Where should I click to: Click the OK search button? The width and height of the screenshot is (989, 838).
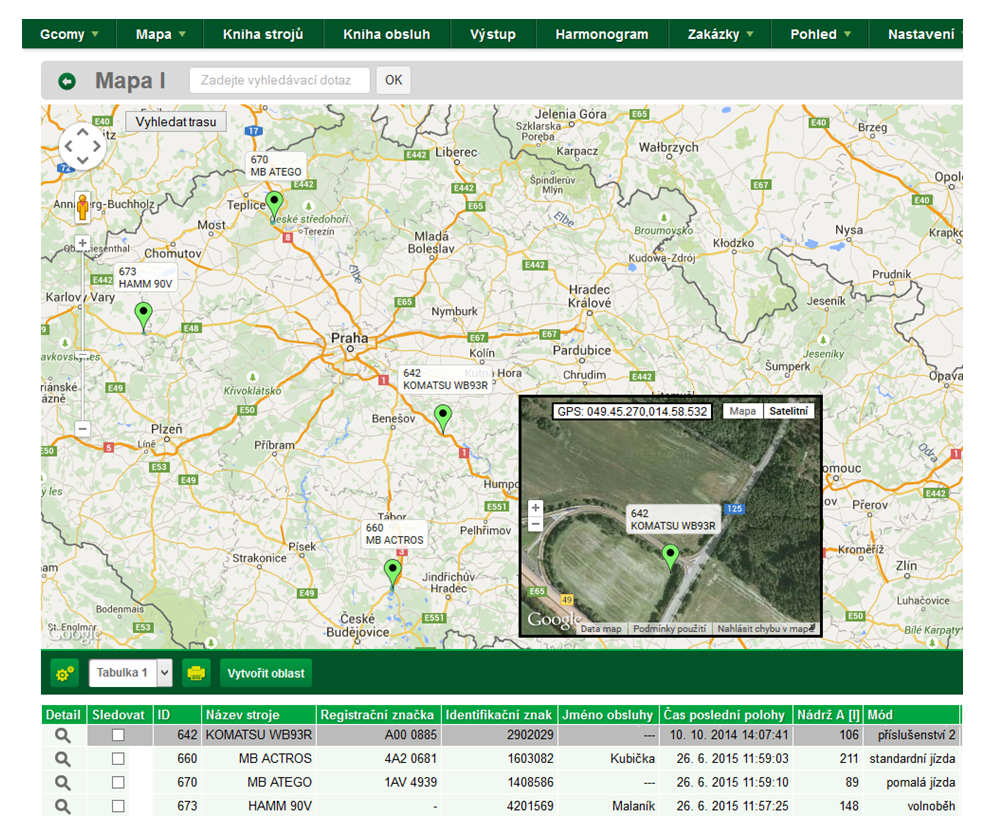pyautogui.click(x=394, y=80)
